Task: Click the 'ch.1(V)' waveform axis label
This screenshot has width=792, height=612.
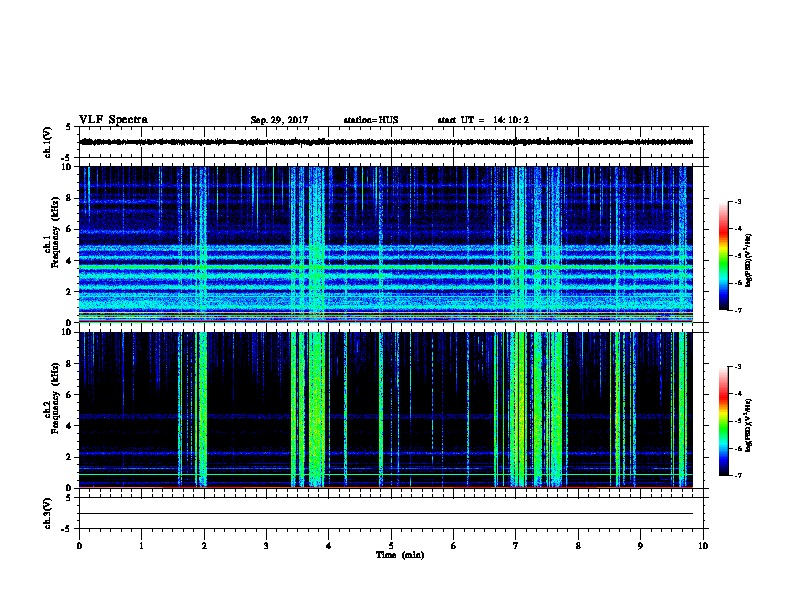Action: click(x=47, y=142)
